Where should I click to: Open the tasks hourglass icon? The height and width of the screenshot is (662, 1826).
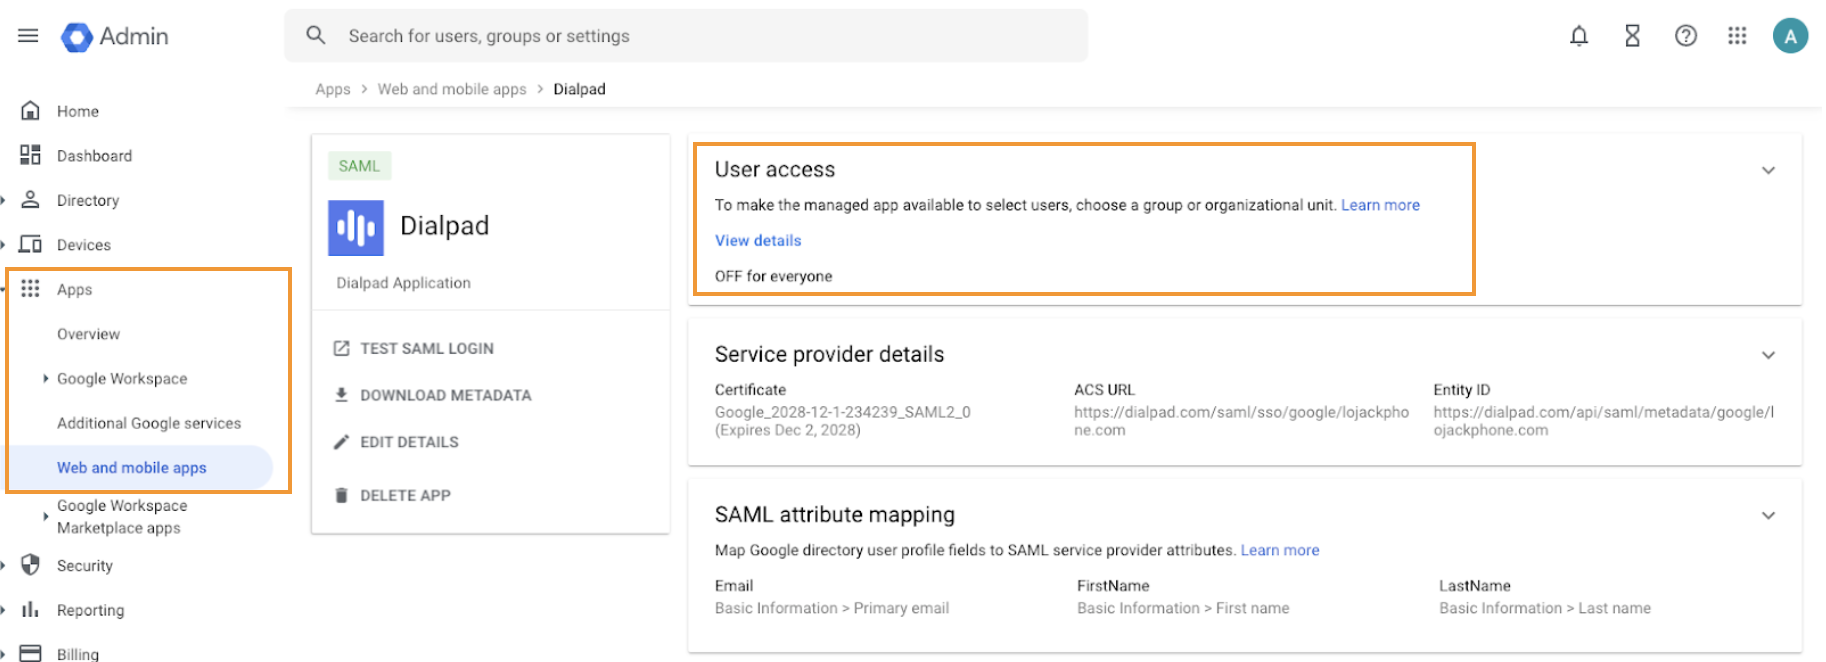tap(1632, 36)
